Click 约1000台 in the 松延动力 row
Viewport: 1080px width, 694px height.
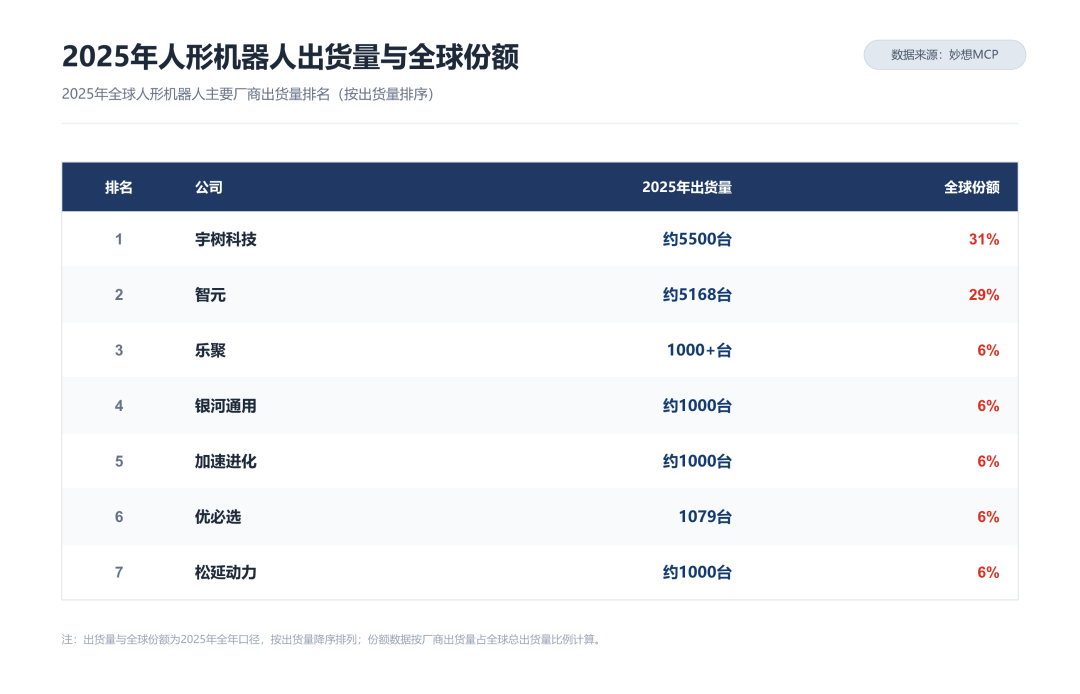(x=697, y=573)
